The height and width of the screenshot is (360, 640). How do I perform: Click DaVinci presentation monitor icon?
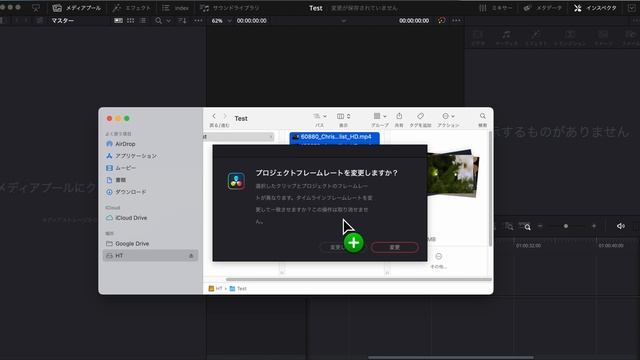[36, 8]
